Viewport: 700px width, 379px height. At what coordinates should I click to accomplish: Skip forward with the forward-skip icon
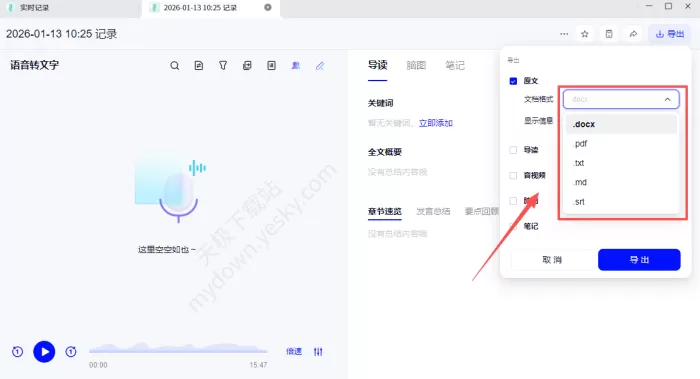(71, 352)
